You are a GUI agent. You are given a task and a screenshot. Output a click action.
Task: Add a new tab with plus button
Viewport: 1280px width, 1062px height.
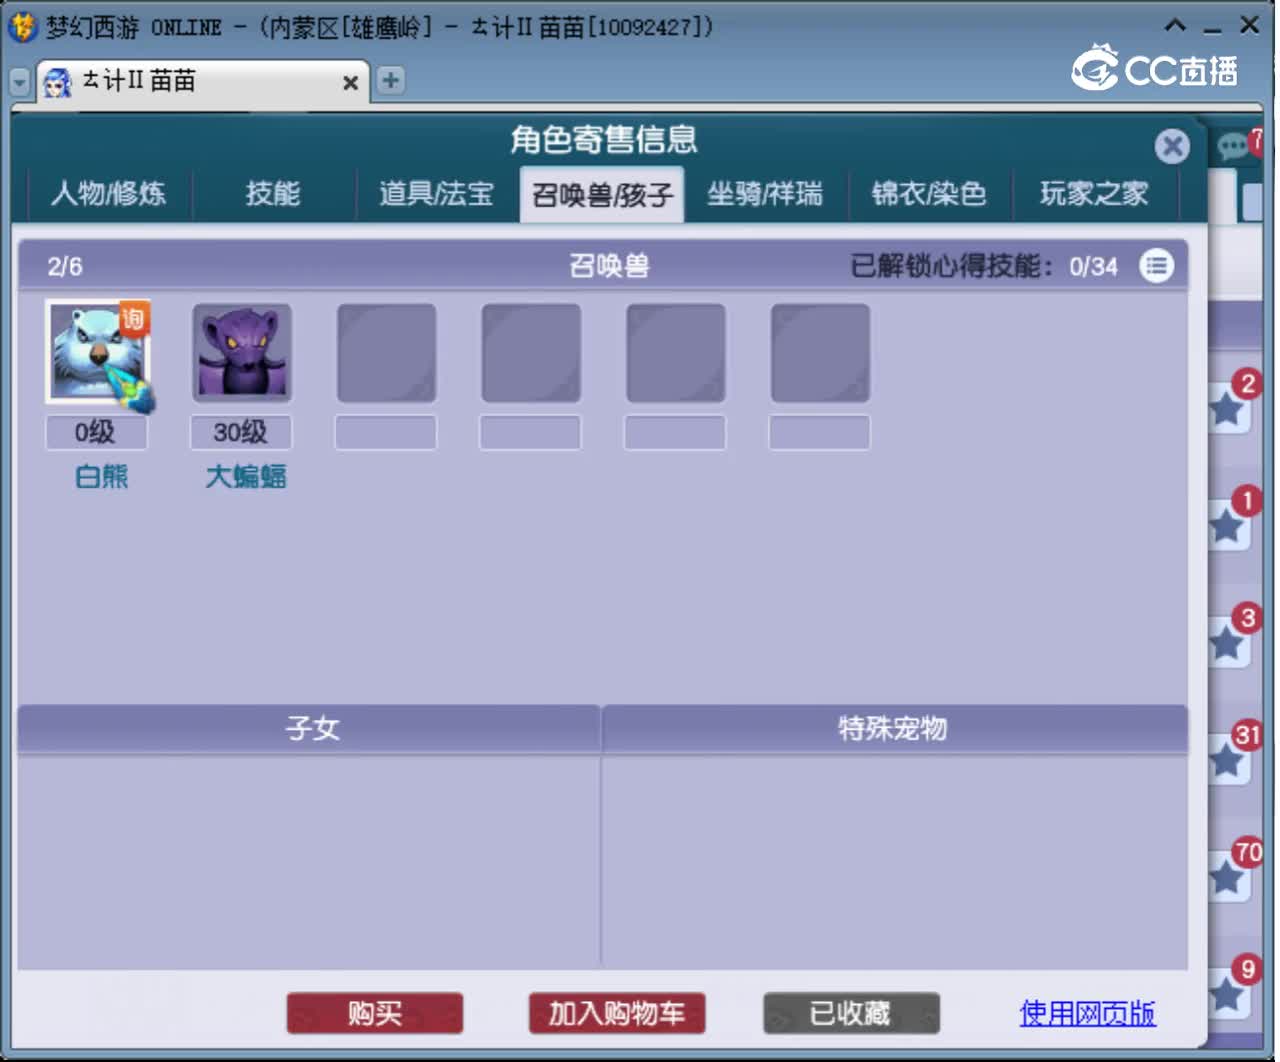pos(391,80)
